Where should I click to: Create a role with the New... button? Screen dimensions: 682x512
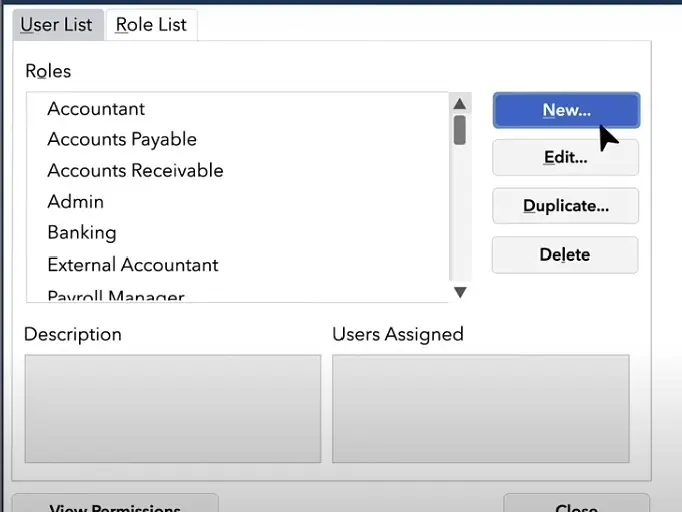[x=566, y=110]
